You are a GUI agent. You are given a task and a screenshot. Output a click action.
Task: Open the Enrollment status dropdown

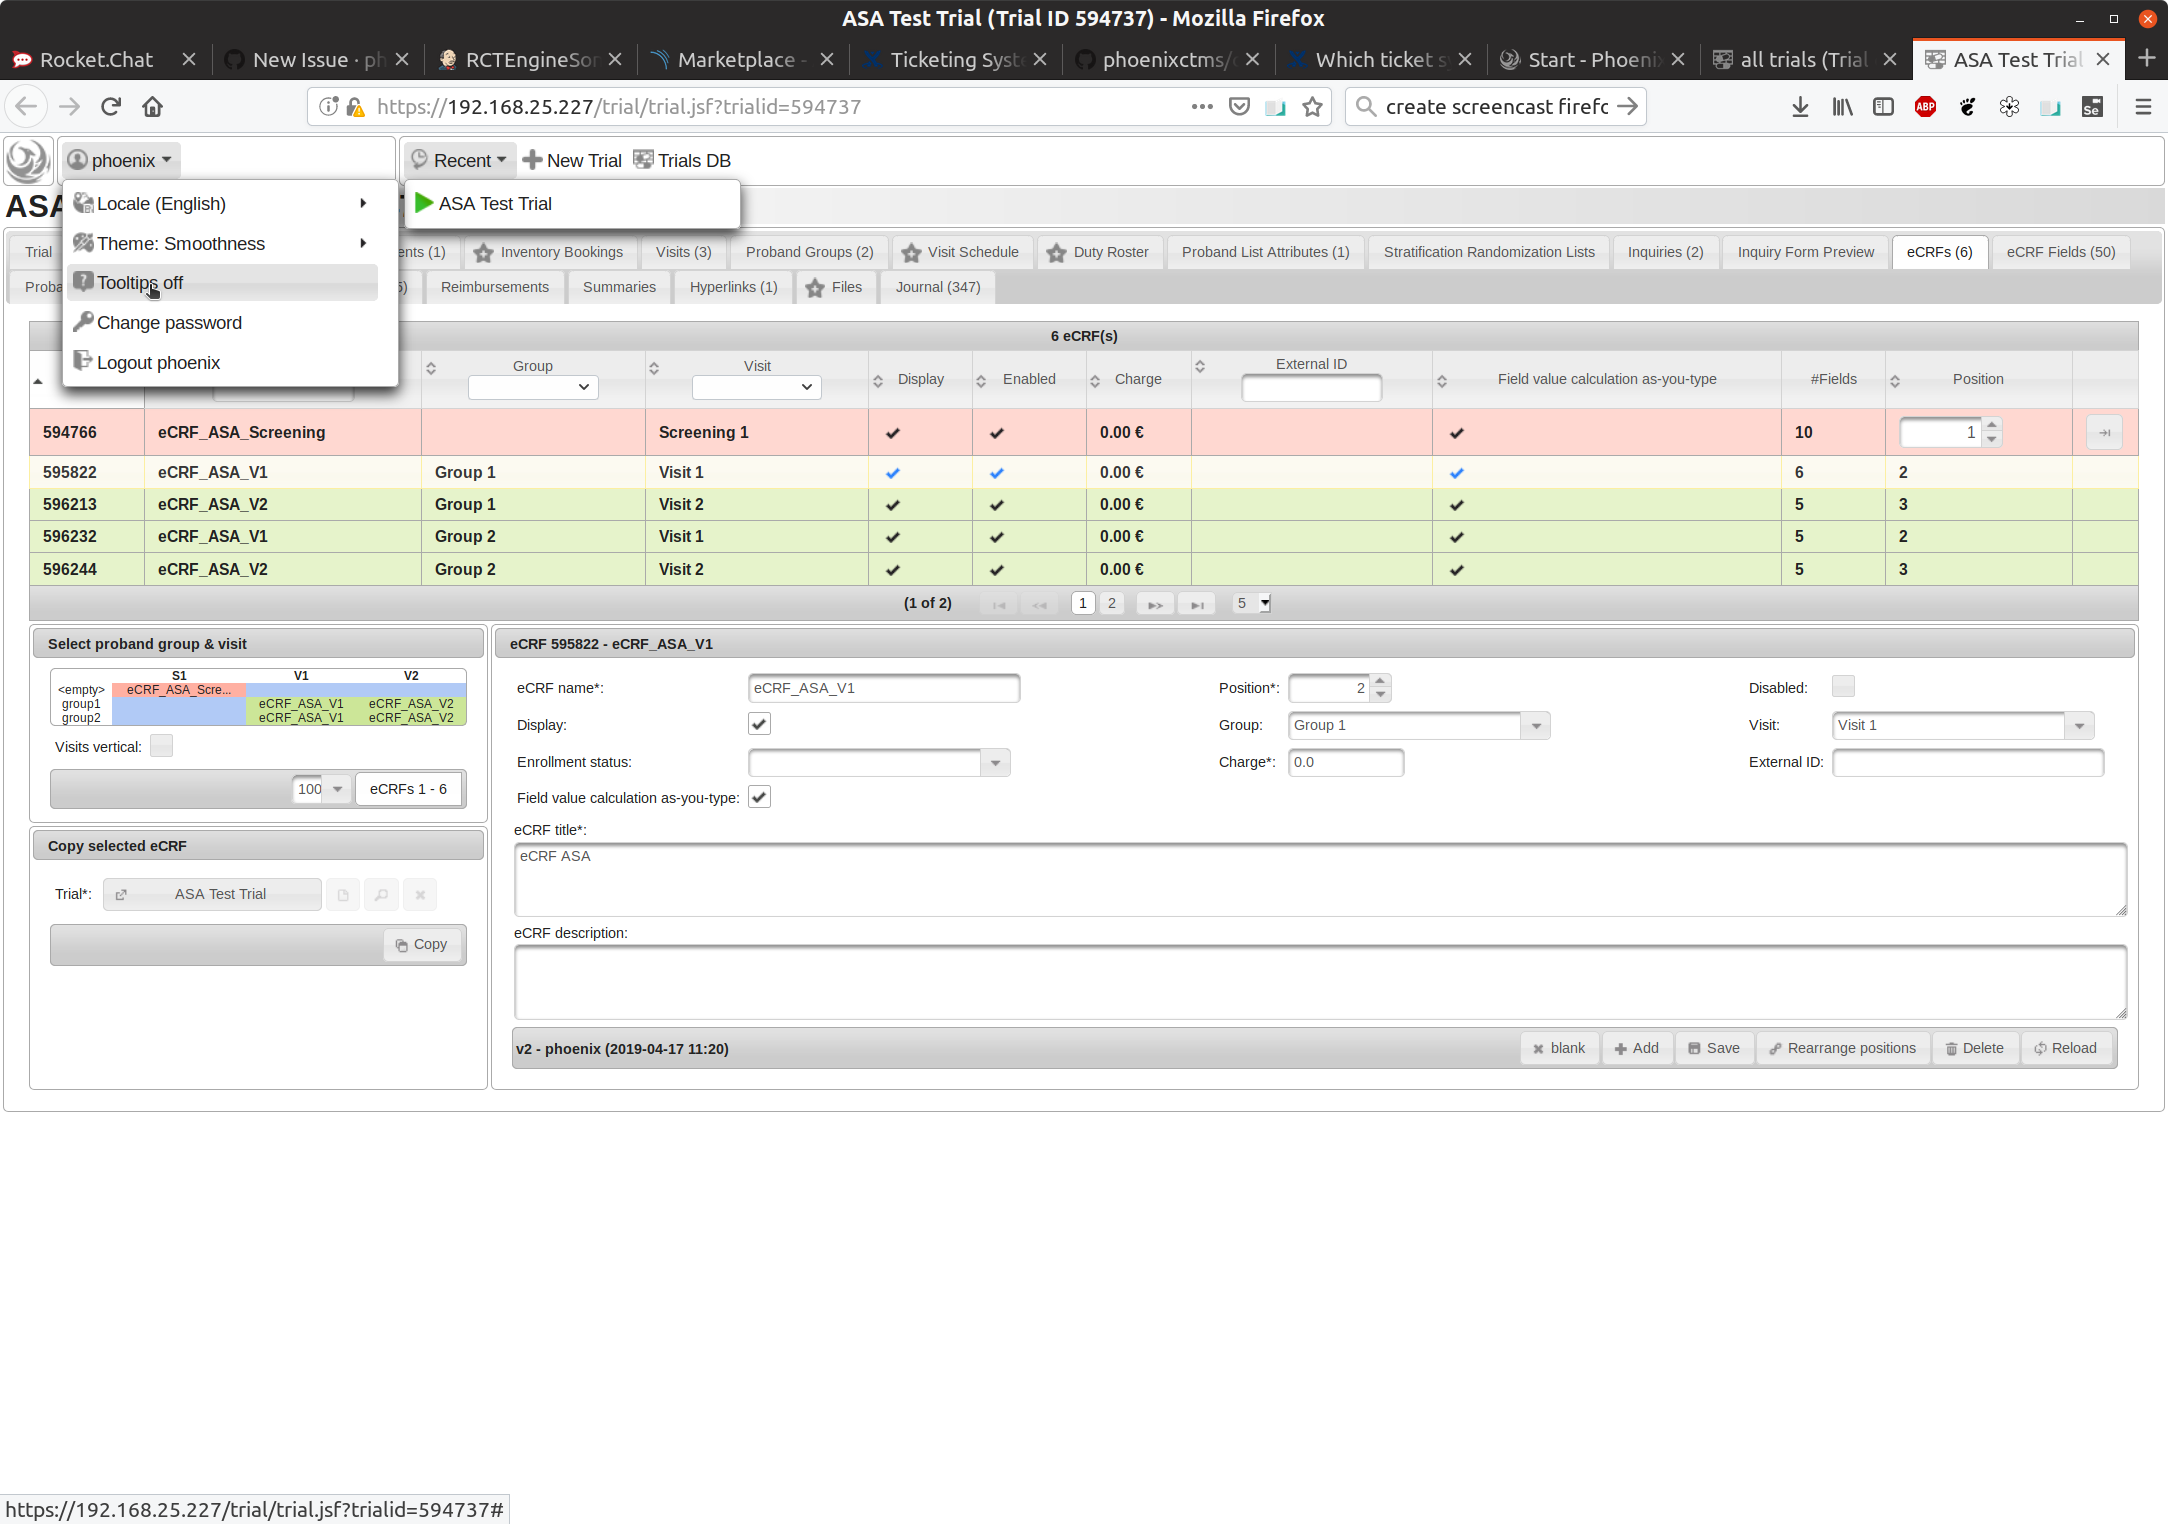coord(995,763)
